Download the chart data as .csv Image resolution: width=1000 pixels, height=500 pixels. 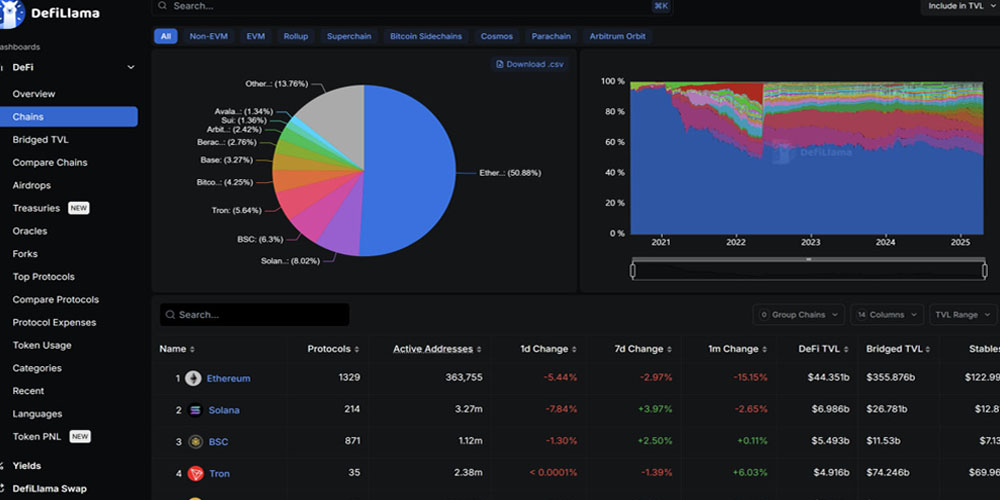[x=530, y=64]
